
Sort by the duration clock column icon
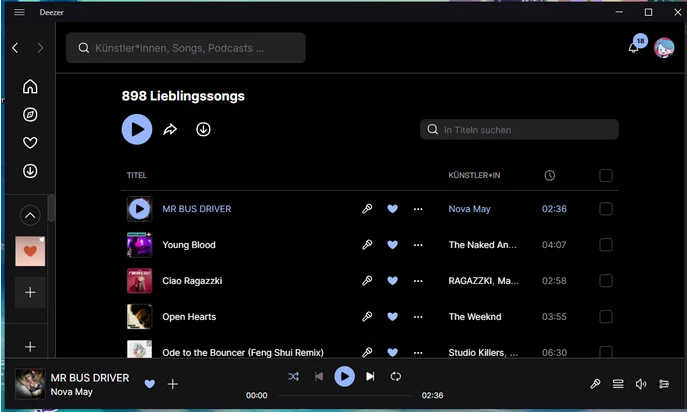549,175
